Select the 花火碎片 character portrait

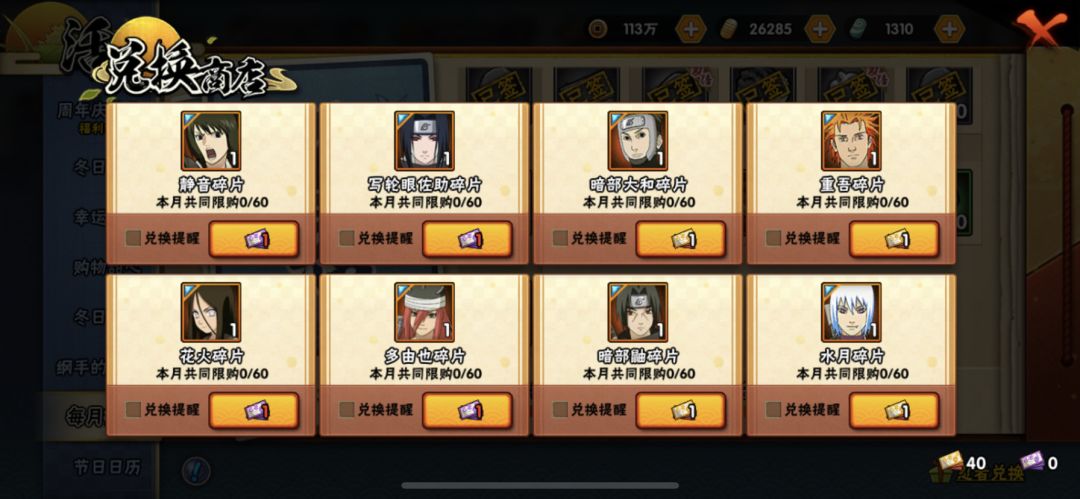tap(211, 312)
